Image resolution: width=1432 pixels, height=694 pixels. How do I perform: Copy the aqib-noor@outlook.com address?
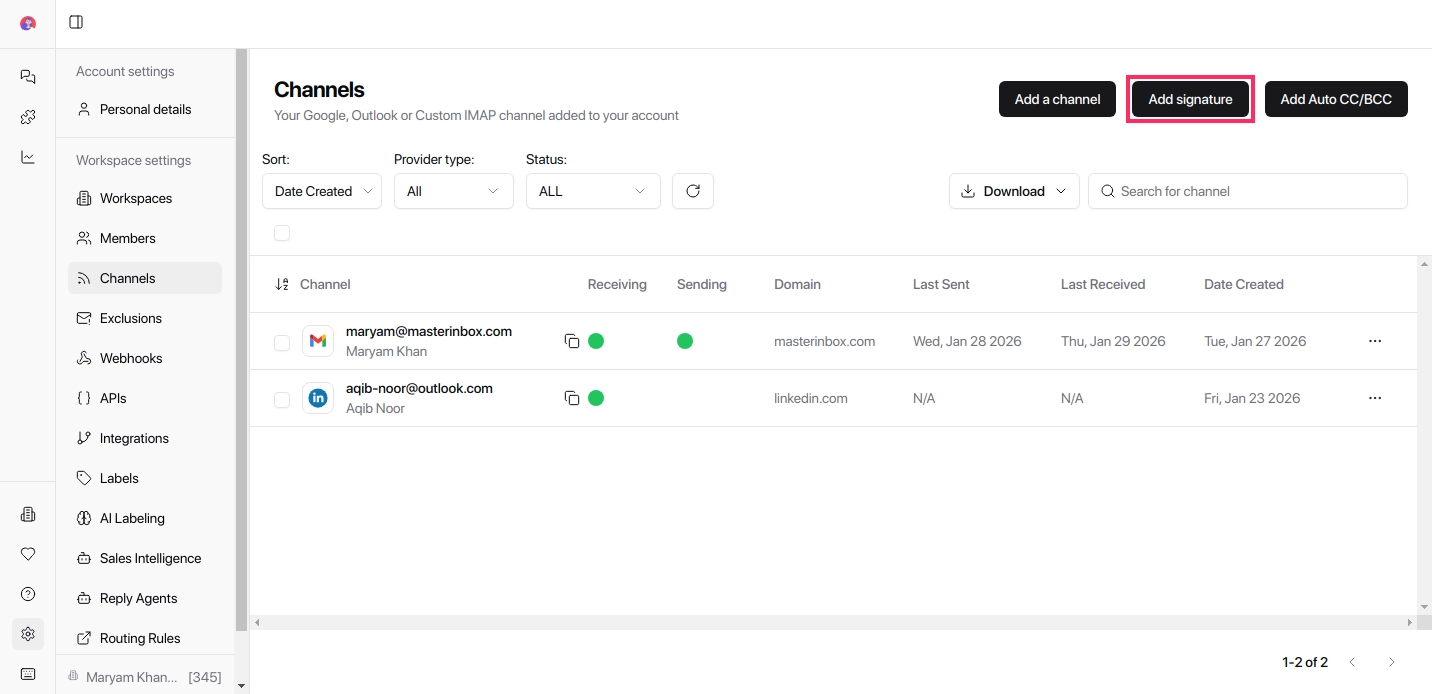pyautogui.click(x=572, y=398)
